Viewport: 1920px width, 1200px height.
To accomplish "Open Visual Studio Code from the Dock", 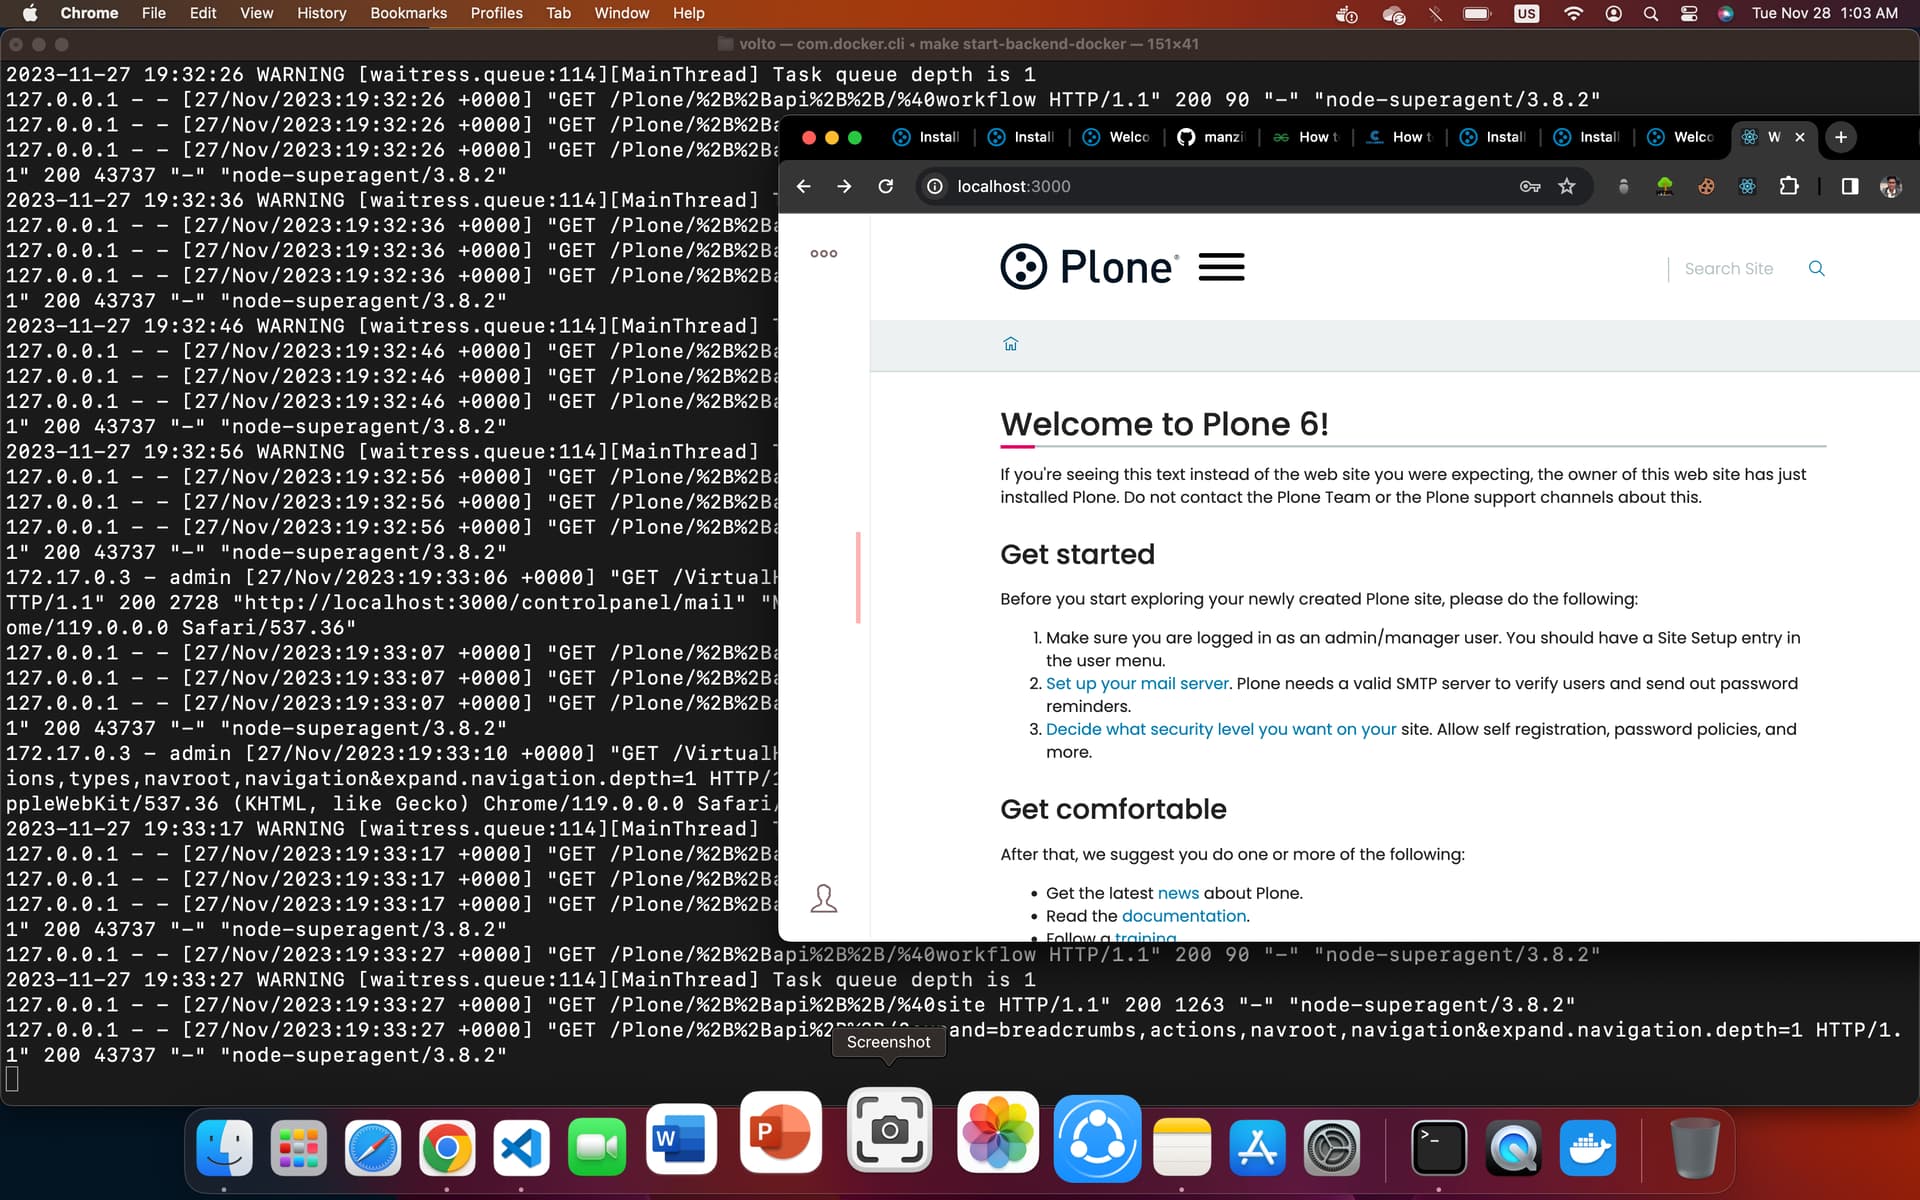I will [521, 1147].
